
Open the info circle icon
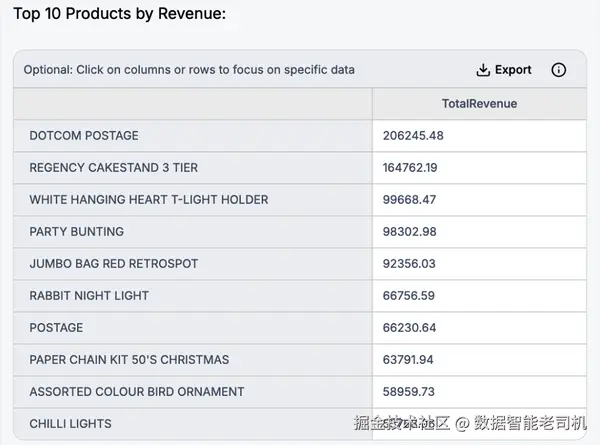pos(559,70)
